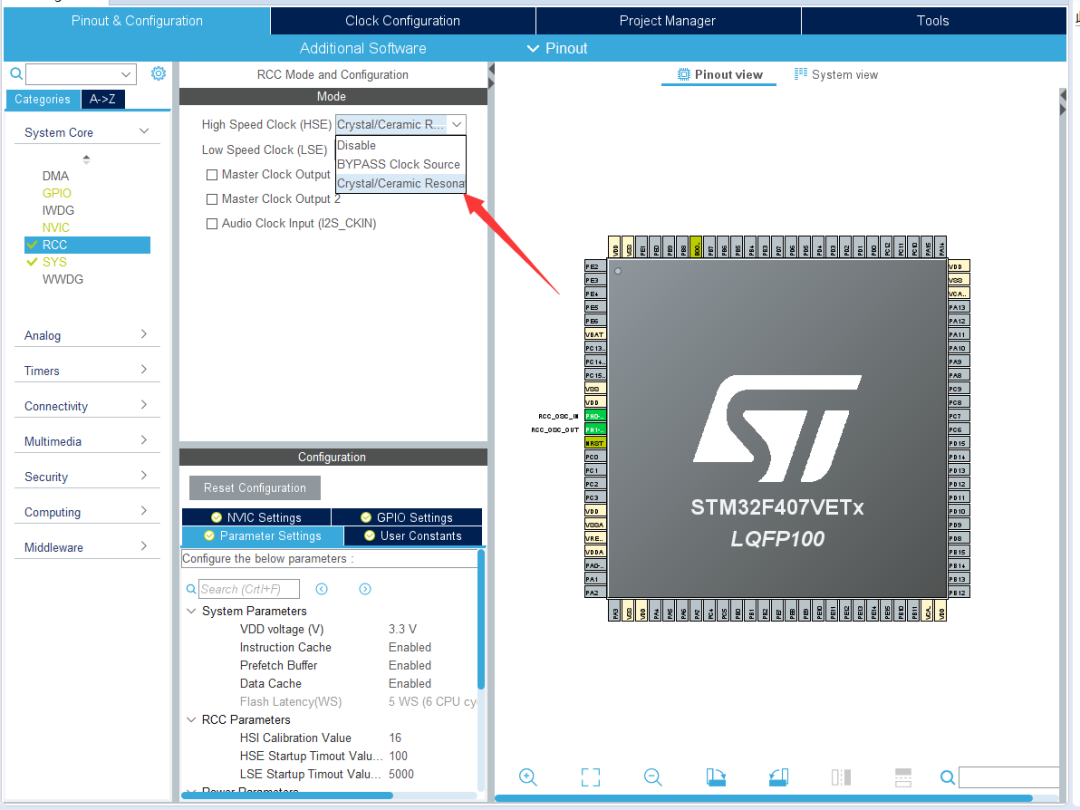Viewport: 1080px width, 810px height.
Task: Click the horizontal split layout icon
Action: click(903, 777)
